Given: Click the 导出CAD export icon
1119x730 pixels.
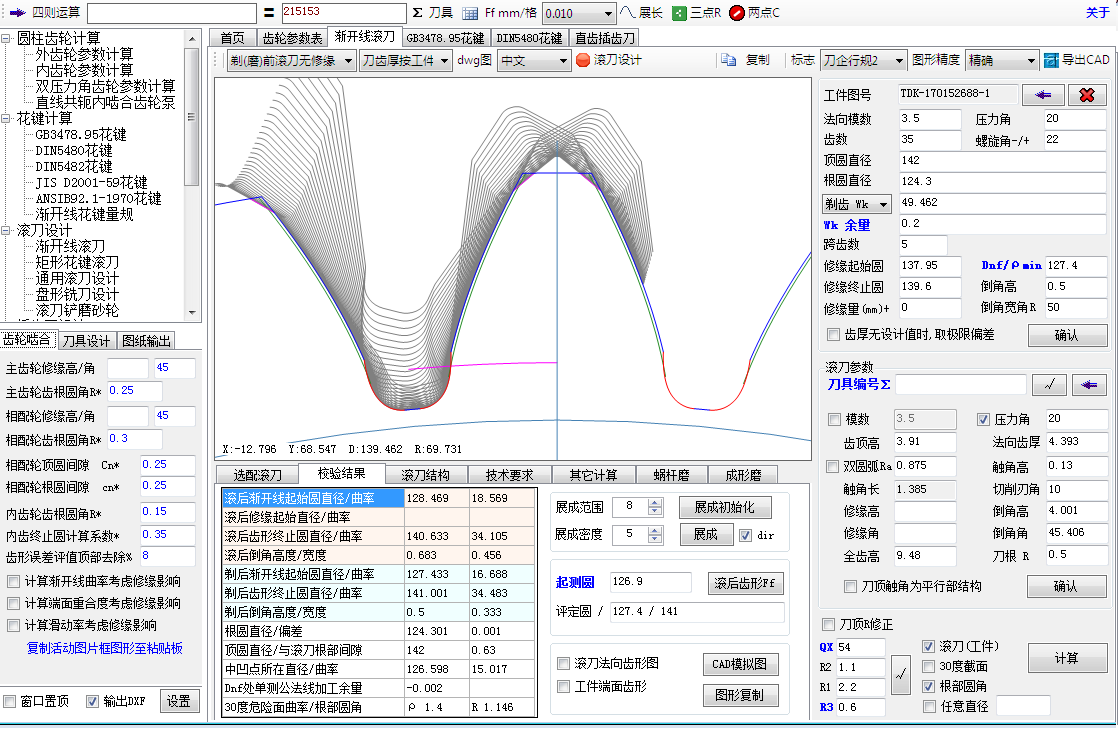Looking at the screenshot, I should coord(1051,61).
